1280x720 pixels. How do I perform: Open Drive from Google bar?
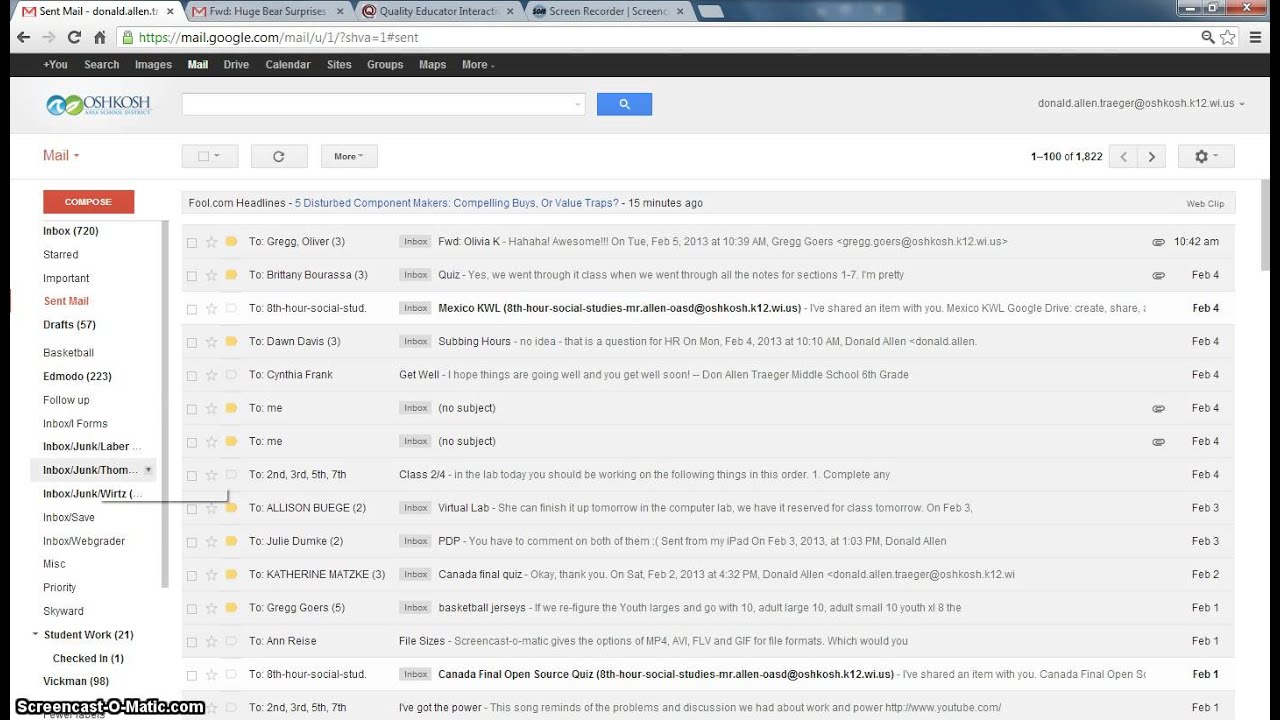click(236, 65)
